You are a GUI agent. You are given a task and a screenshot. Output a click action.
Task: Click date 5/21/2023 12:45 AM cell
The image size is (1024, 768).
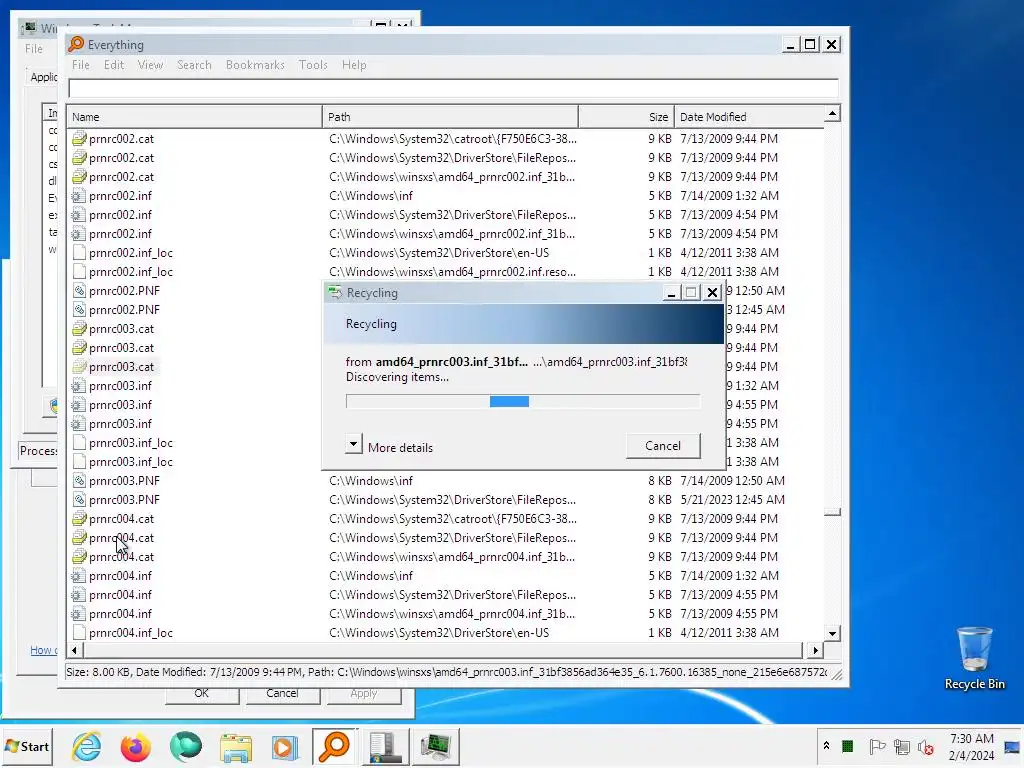coord(732,500)
